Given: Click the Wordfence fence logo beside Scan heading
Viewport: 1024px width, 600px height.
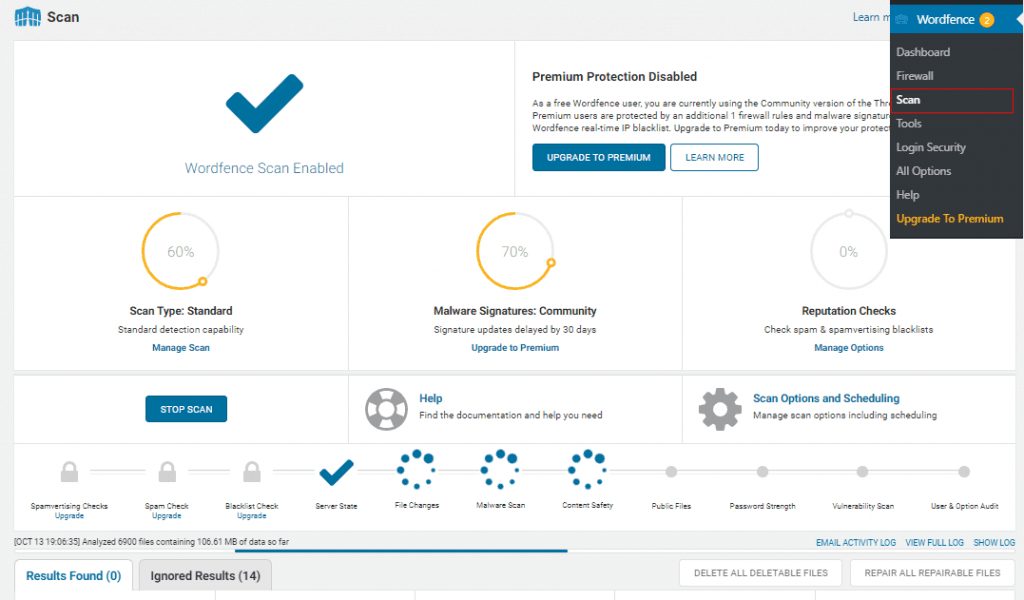Looking at the screenshot, I should coord(27,16).
